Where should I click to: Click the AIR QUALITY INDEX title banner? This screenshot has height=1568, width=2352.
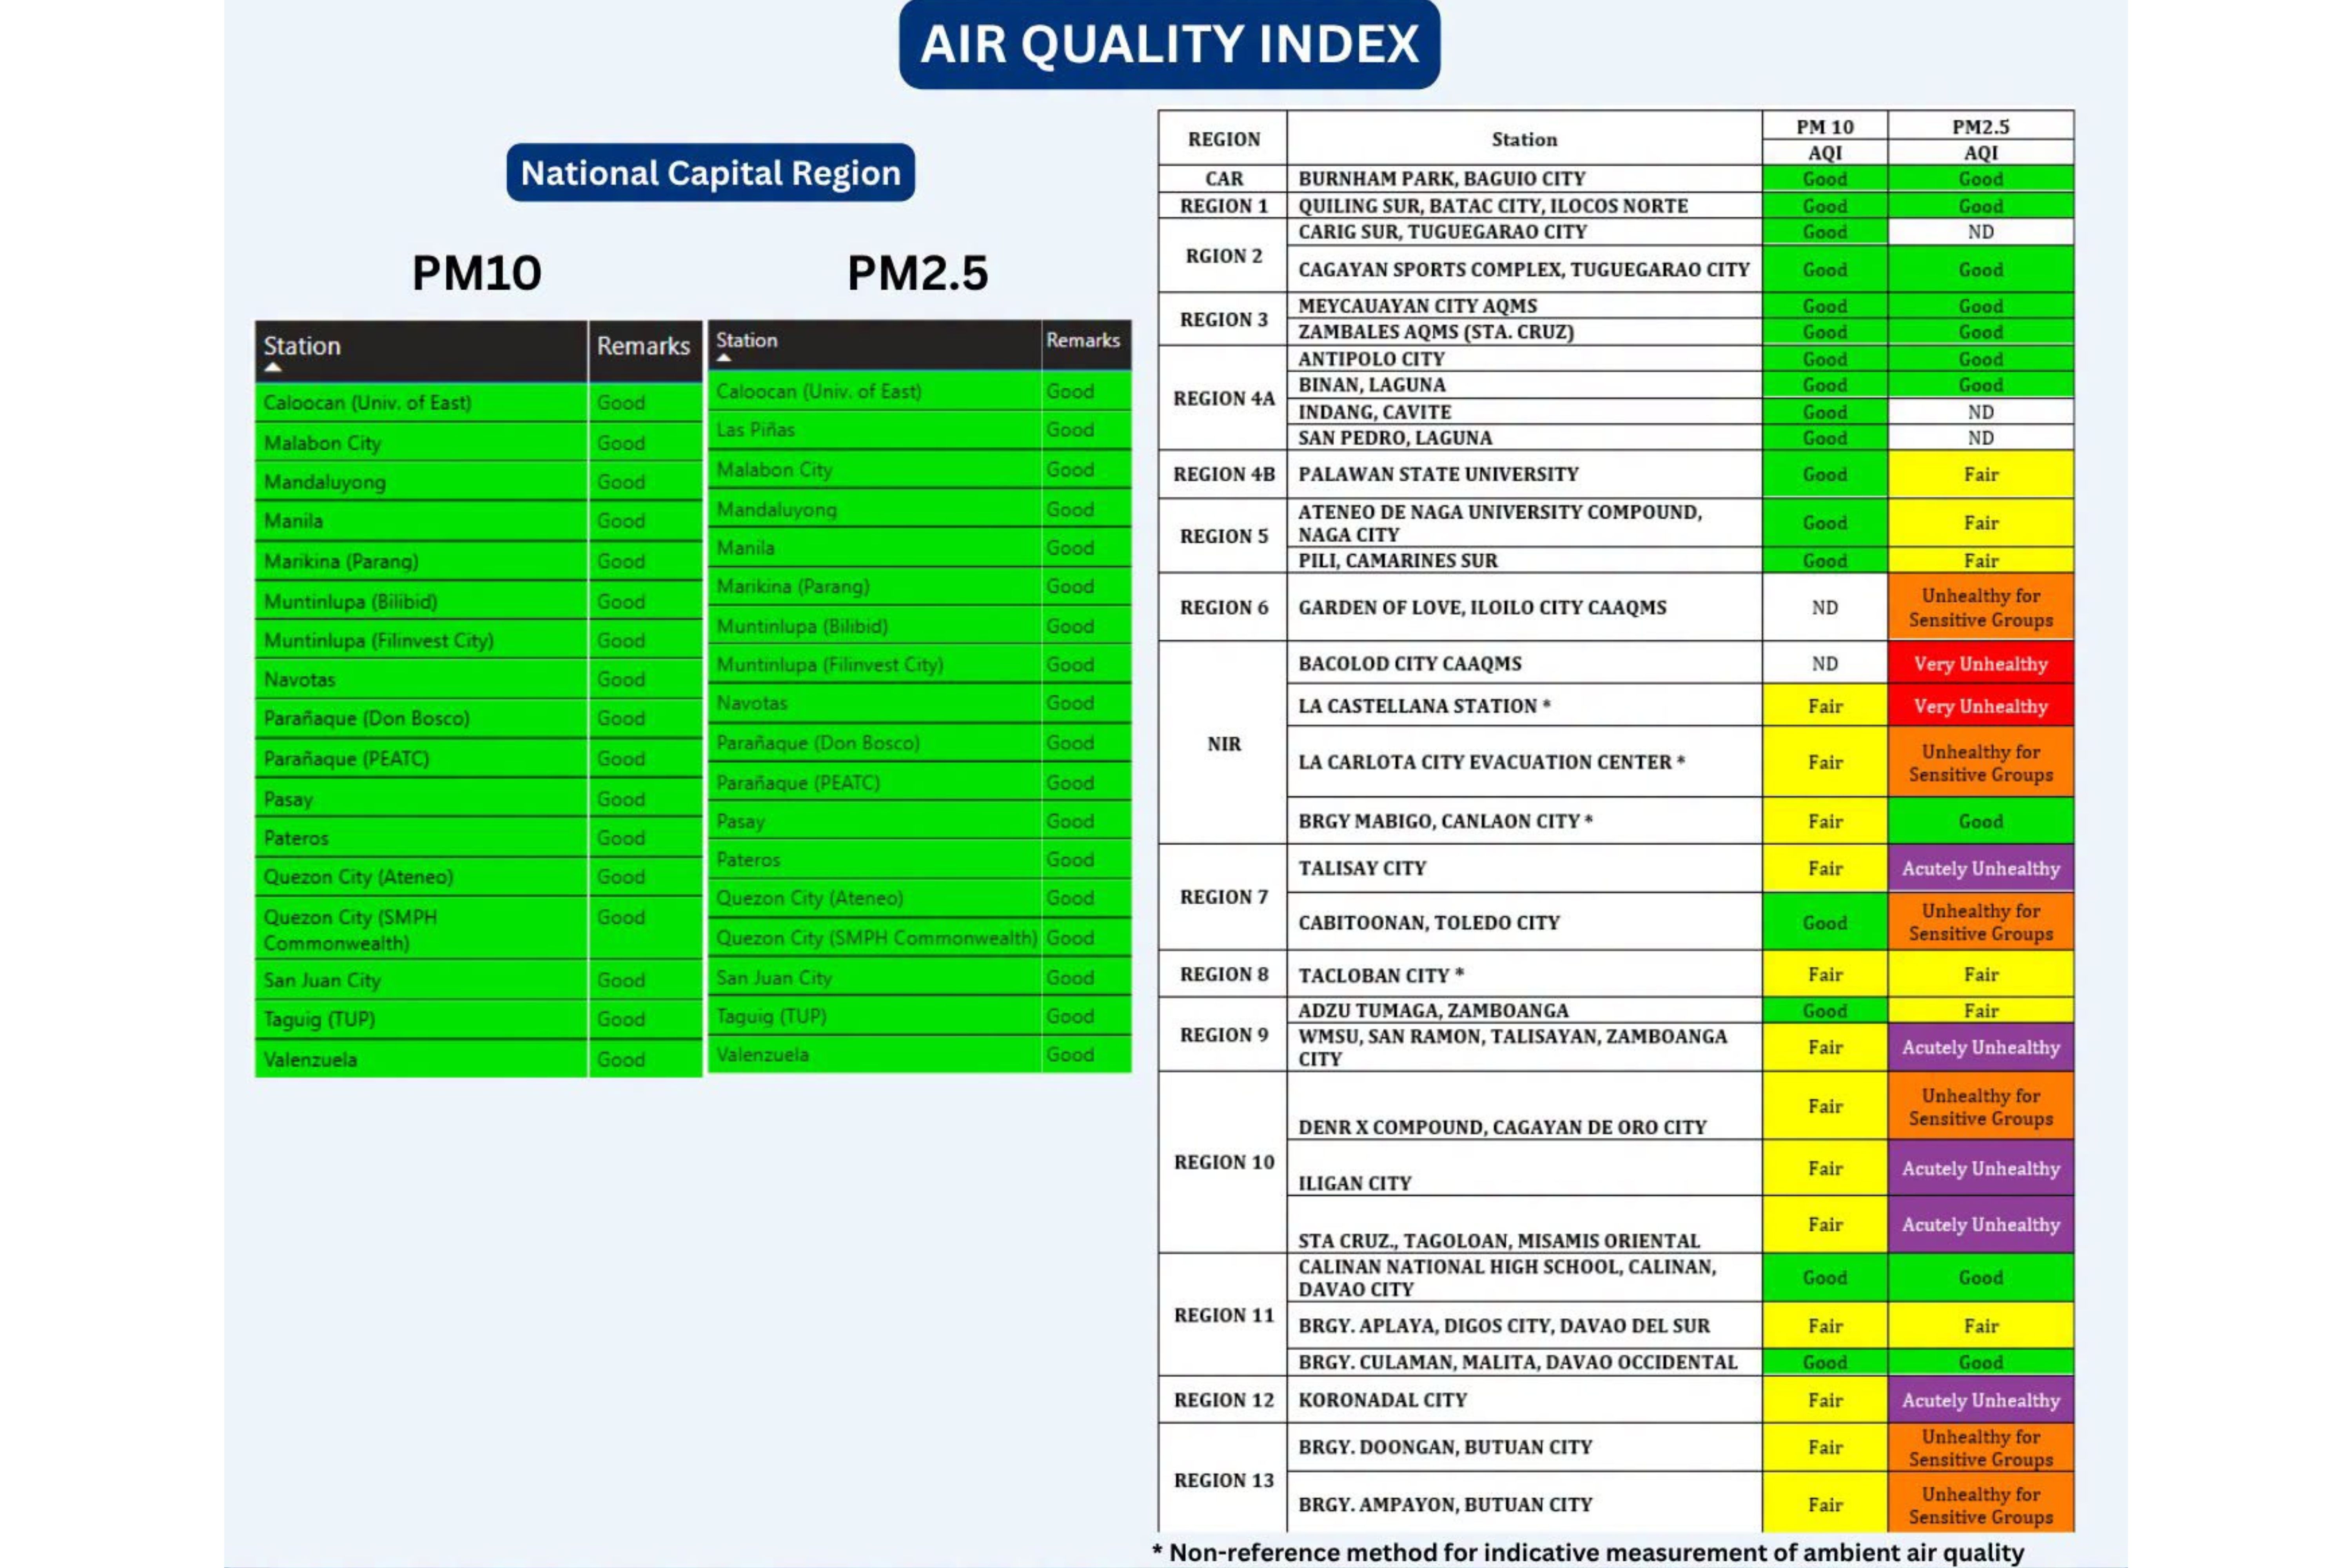1169,44
